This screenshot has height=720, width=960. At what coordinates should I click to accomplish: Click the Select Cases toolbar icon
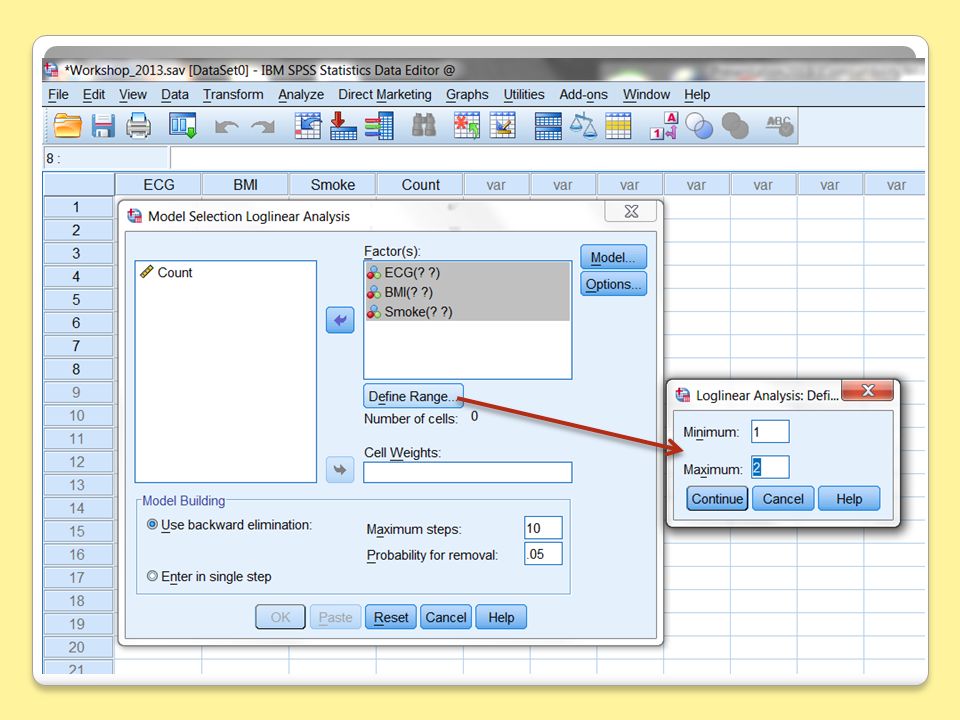(618, 126)
